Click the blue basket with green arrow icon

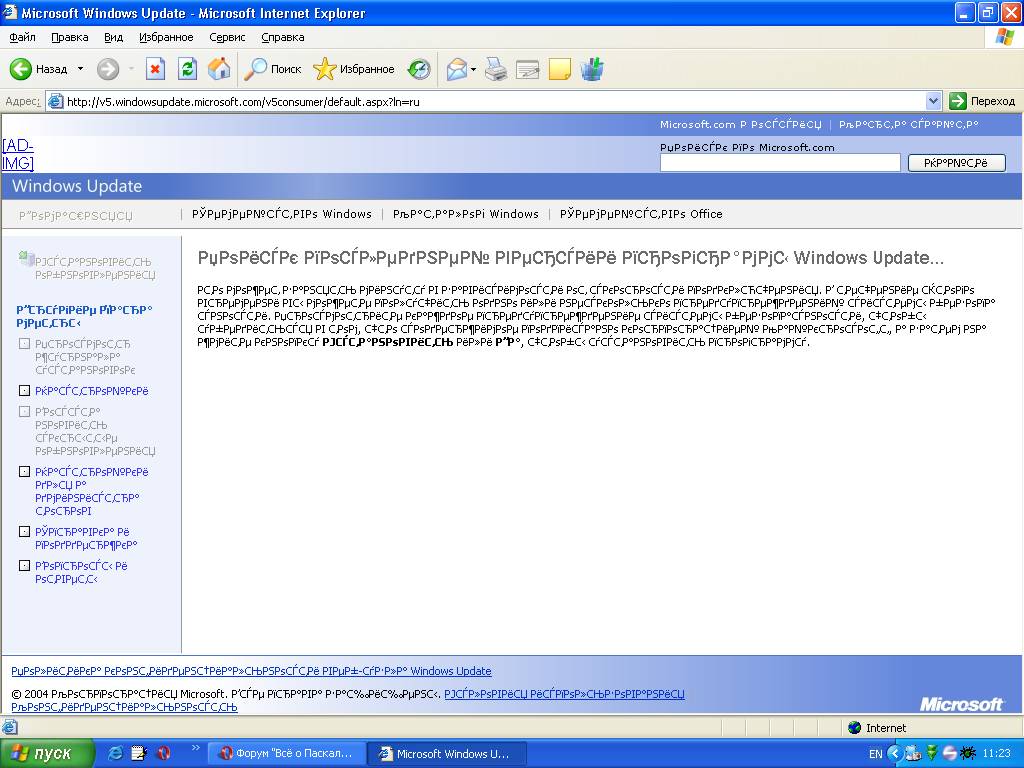click(592, 69)
